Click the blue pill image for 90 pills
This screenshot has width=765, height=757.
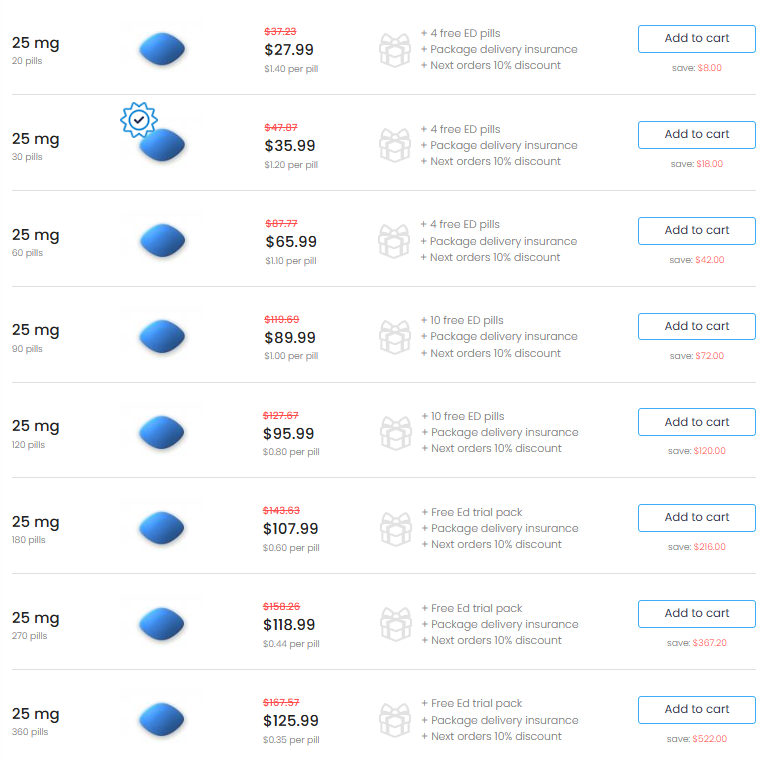pyautogui.click(x=162, y=337)
